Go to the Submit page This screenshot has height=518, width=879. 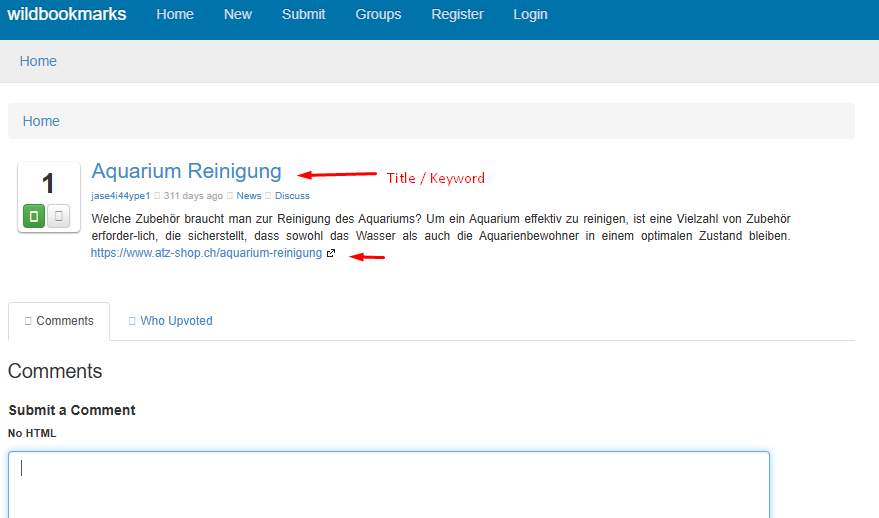coord(303,14)
